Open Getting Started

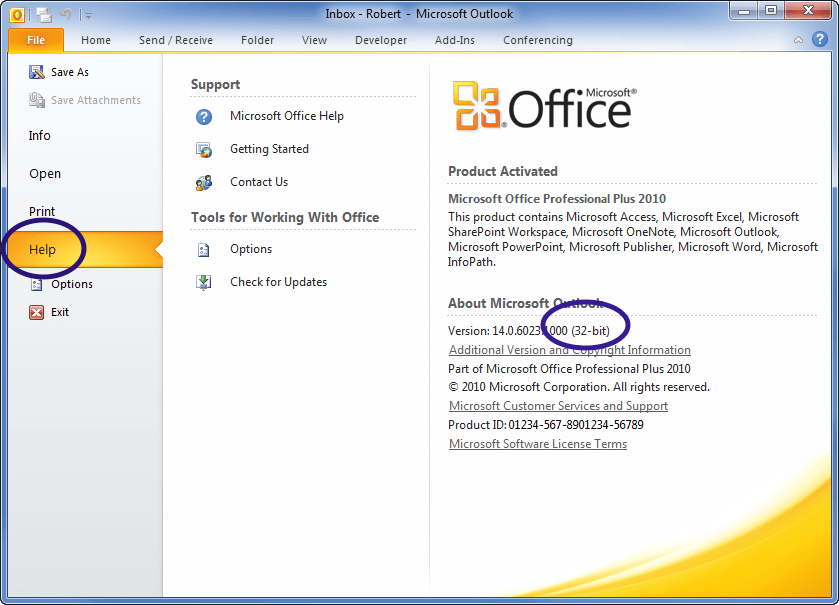(x=269, y=149)
